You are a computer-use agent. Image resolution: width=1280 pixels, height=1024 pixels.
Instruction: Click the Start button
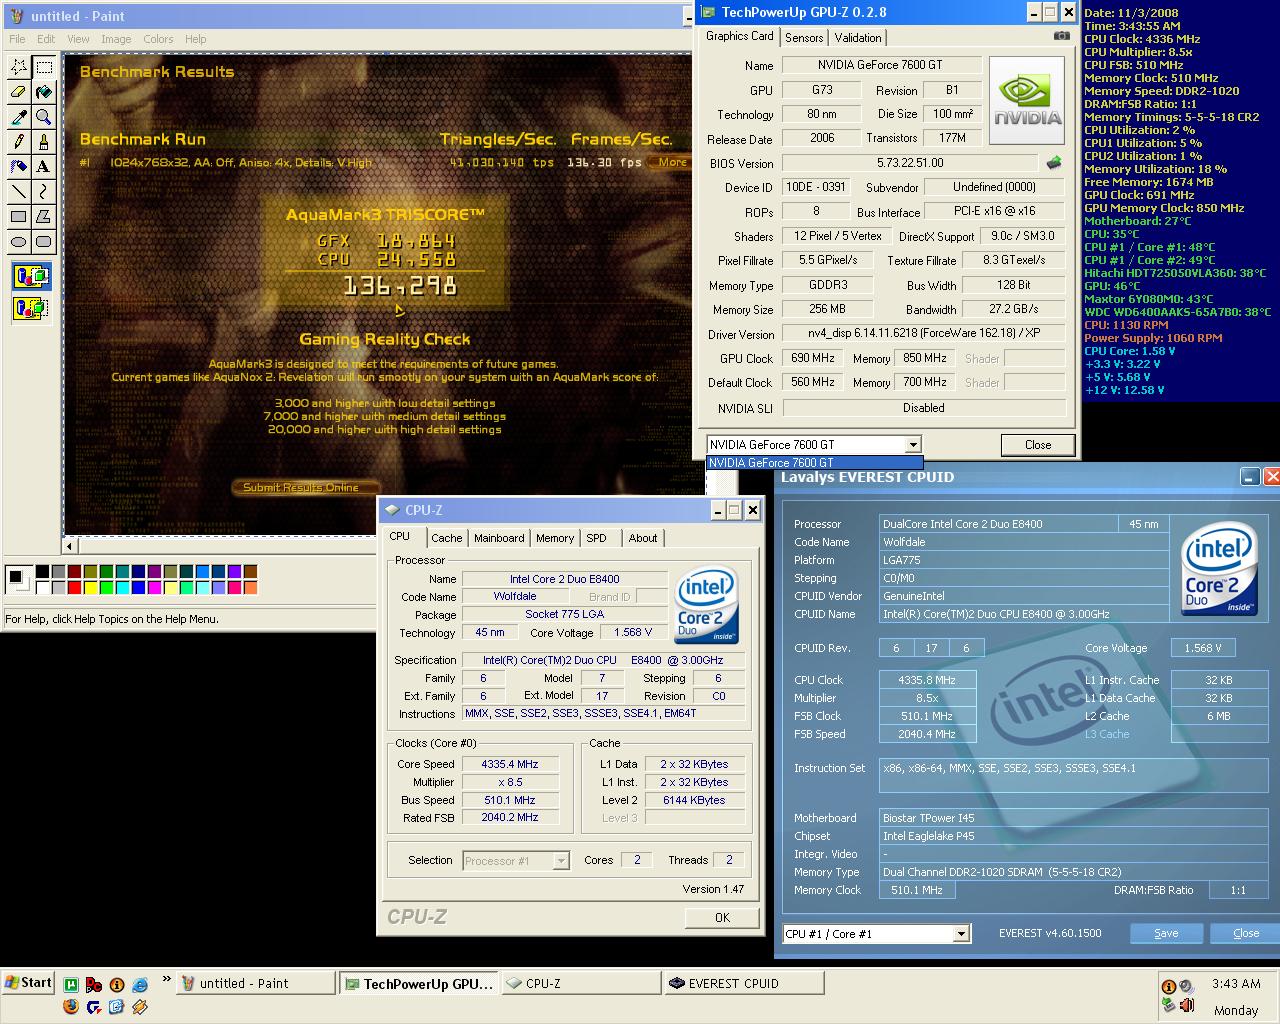click(28, 982)
